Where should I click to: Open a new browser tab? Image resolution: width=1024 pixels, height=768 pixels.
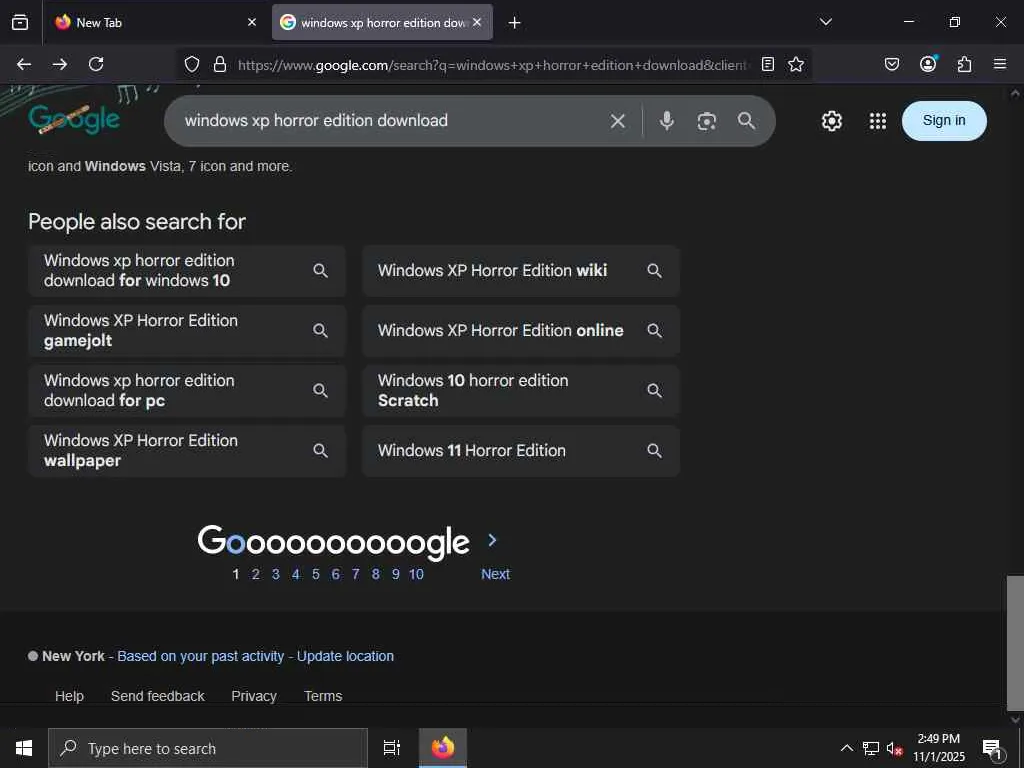[515, 23]
